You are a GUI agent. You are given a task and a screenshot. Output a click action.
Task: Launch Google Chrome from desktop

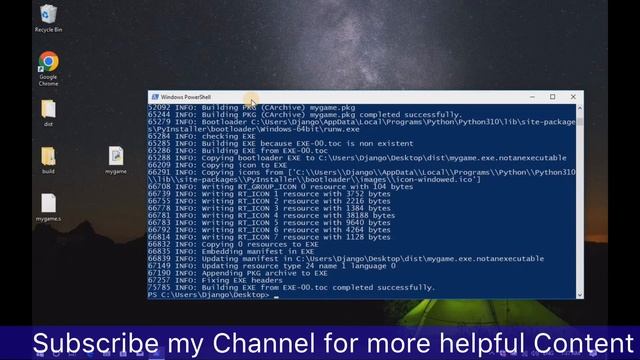point(48,68)
